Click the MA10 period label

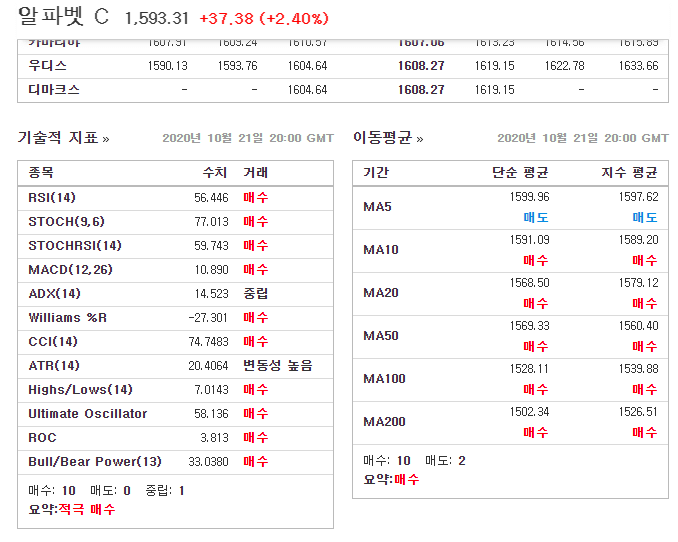pyautogui.click(x=381, y=250)
